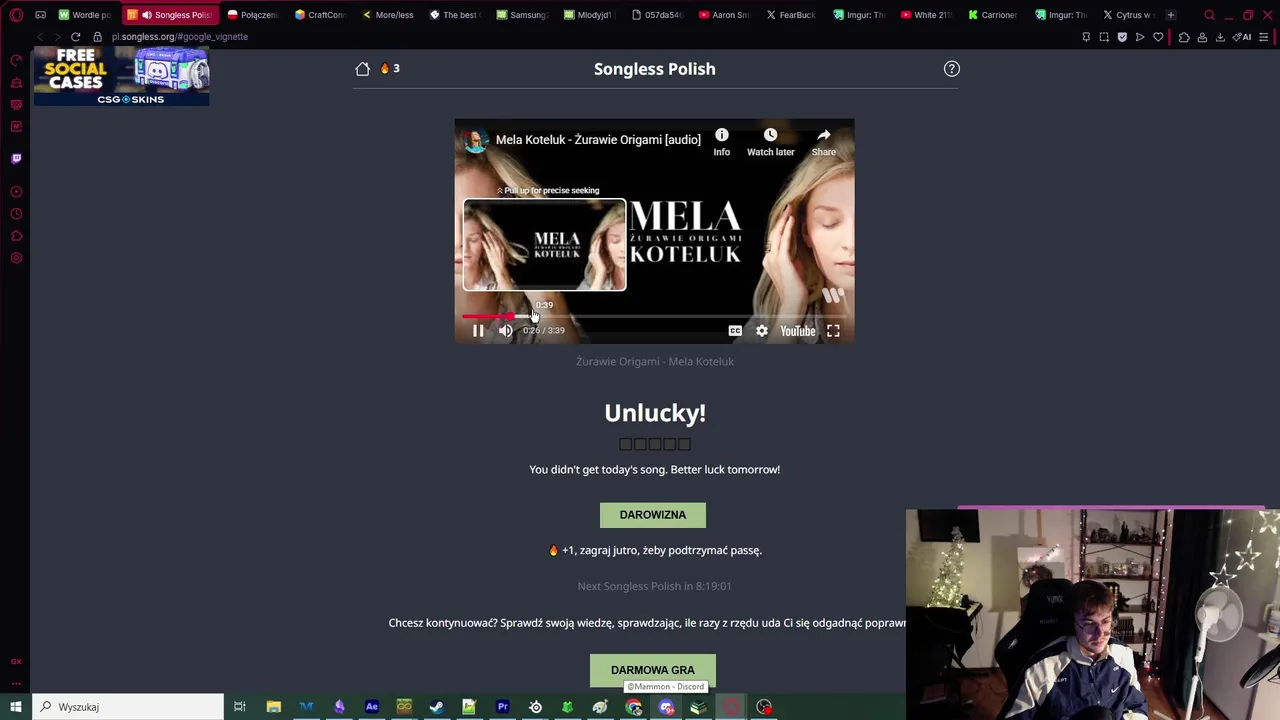Go to Songless home icon
The image size is (1280, 720).
click(362, 69)
